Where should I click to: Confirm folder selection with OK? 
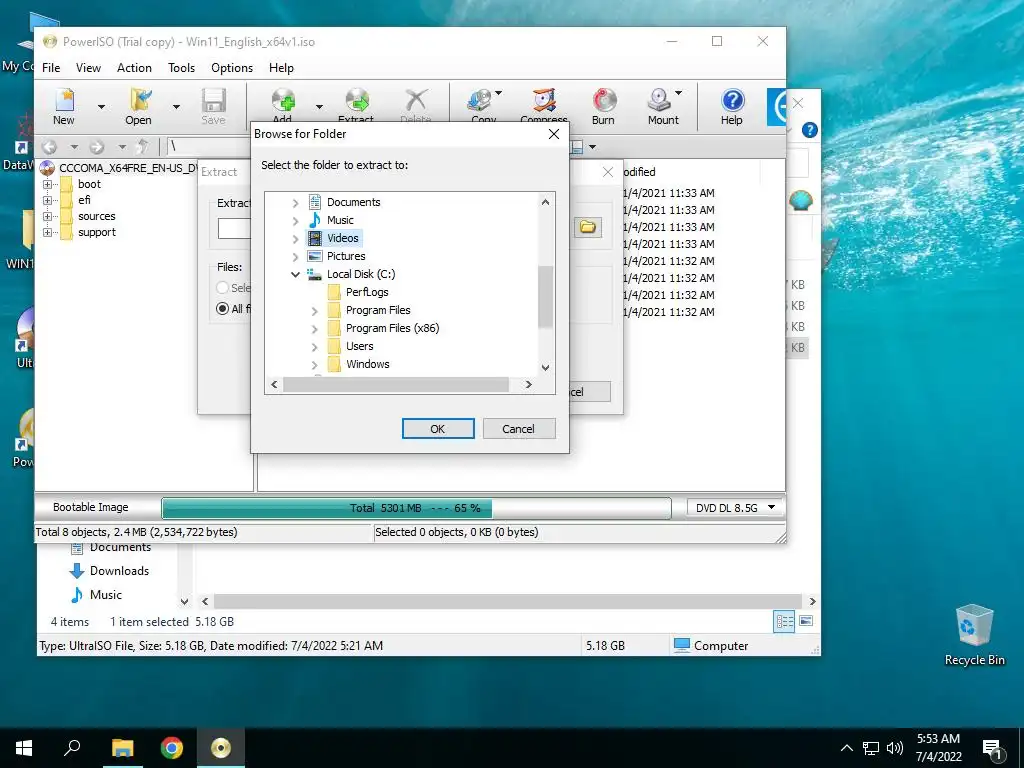pos(438,429)
